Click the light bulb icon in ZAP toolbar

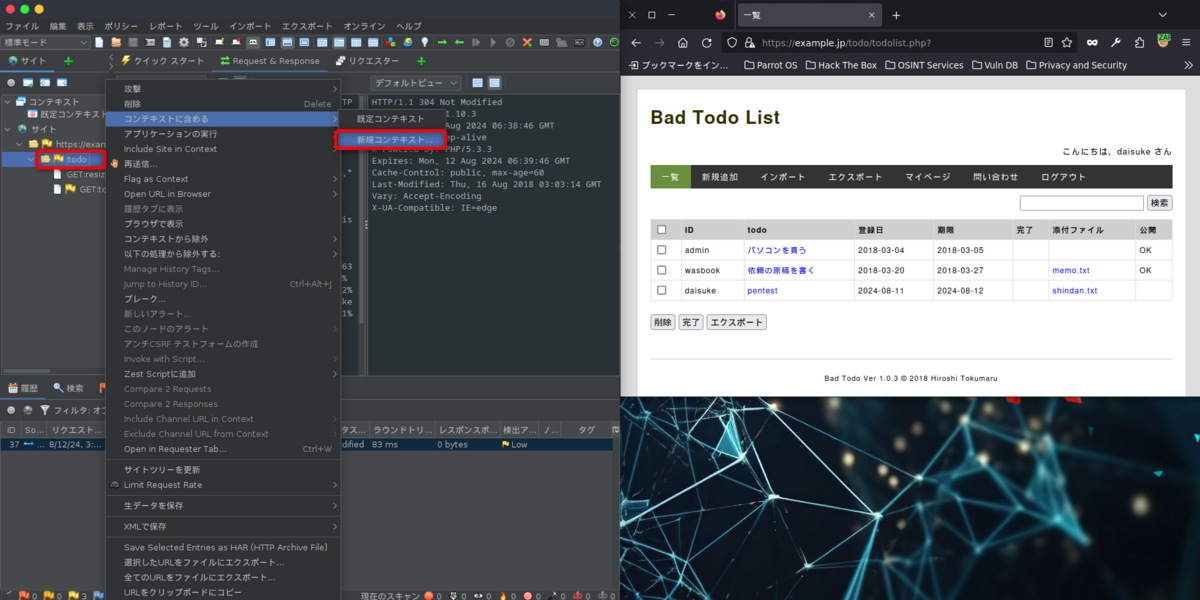425,42
